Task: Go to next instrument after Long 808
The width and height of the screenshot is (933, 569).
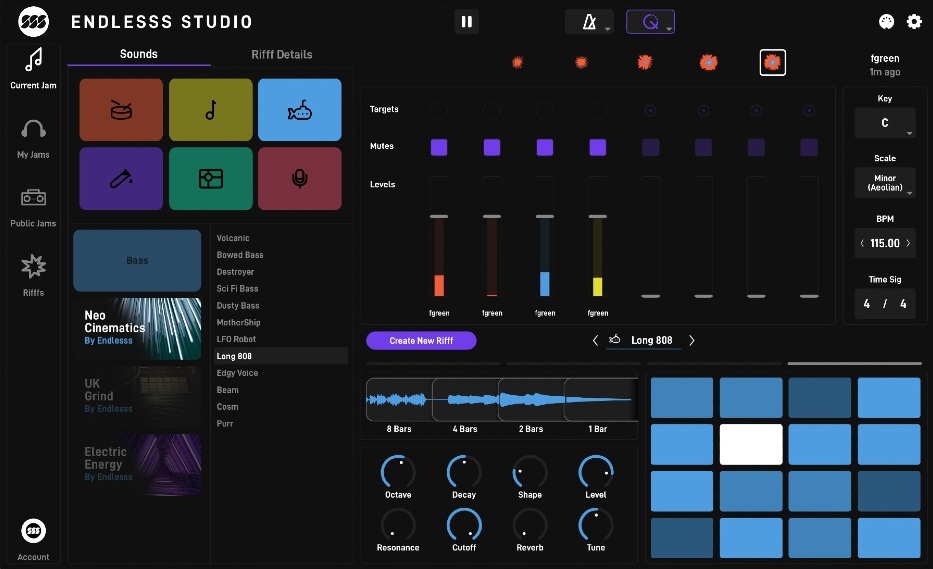Action: pos(691,340)
